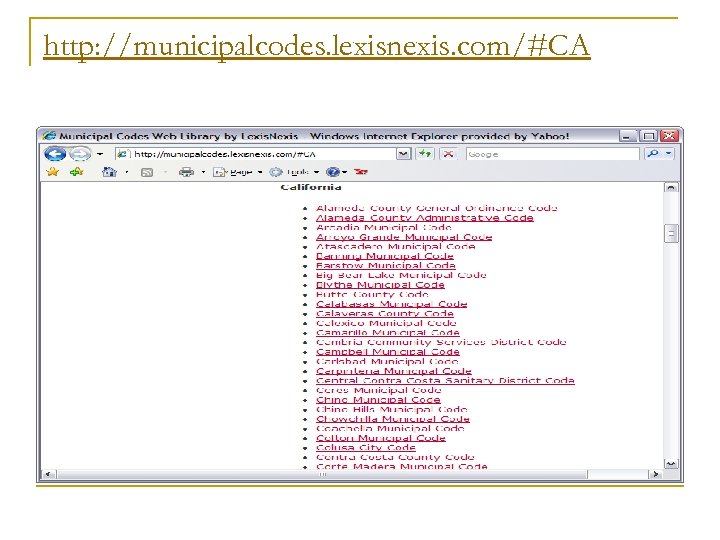Click the browser Back arrow button
Viewport: 720px width, 540px height.
point(55,153)
